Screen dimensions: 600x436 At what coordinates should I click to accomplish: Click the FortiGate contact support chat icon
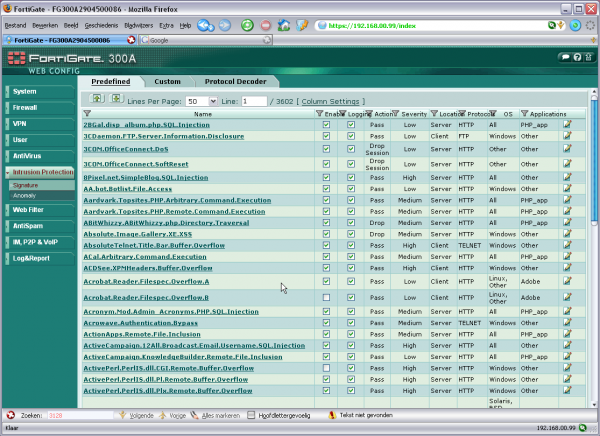[565, 57]
